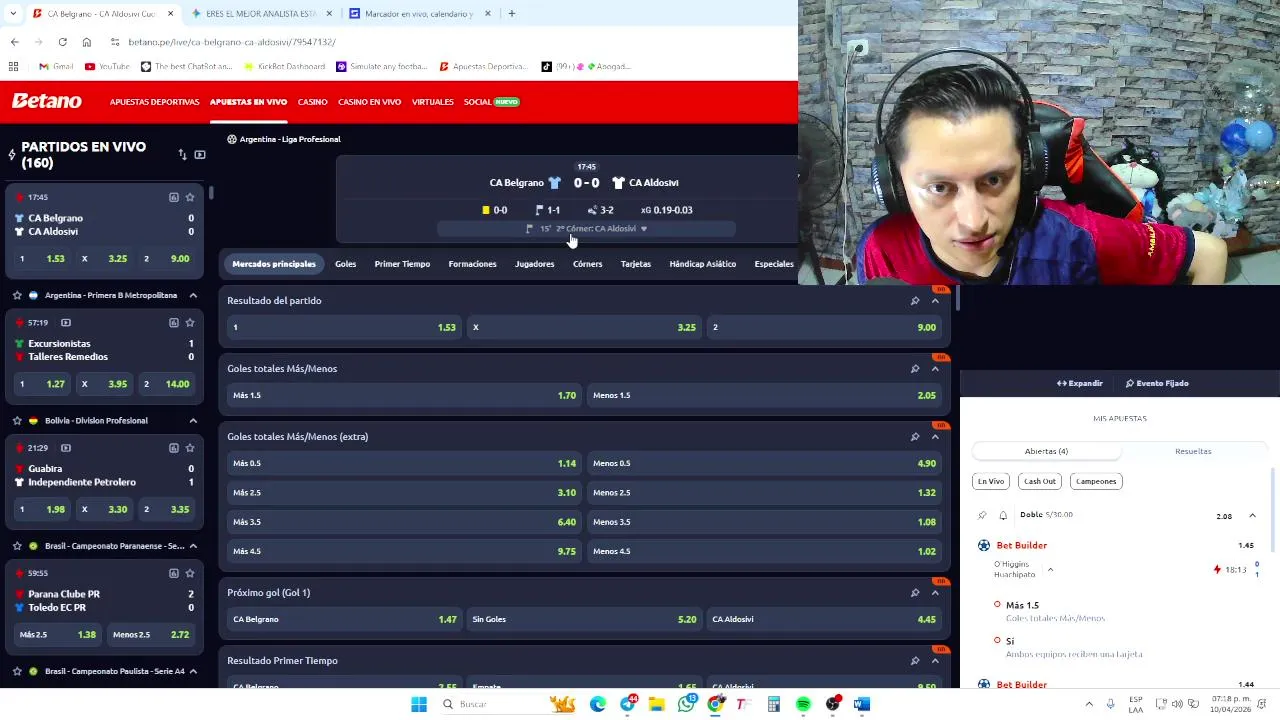Screen dimensions: 1280x720
Task: Favorite the CA Belgrano vs CA Aldosivi card
Action: [x=190, y=197]
